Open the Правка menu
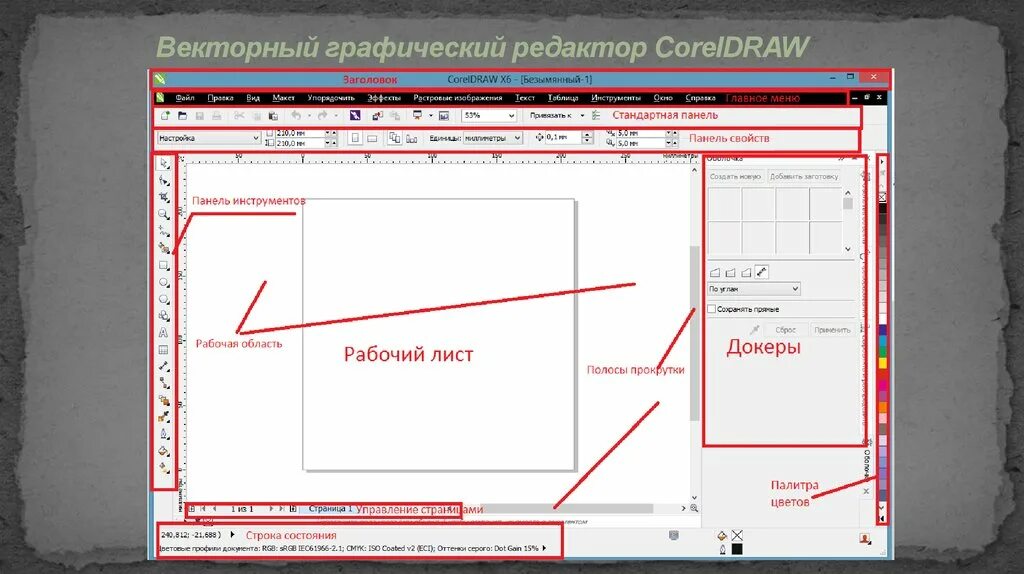The height and width of the screenshot is (574, 1024). [x=220, y=98]
